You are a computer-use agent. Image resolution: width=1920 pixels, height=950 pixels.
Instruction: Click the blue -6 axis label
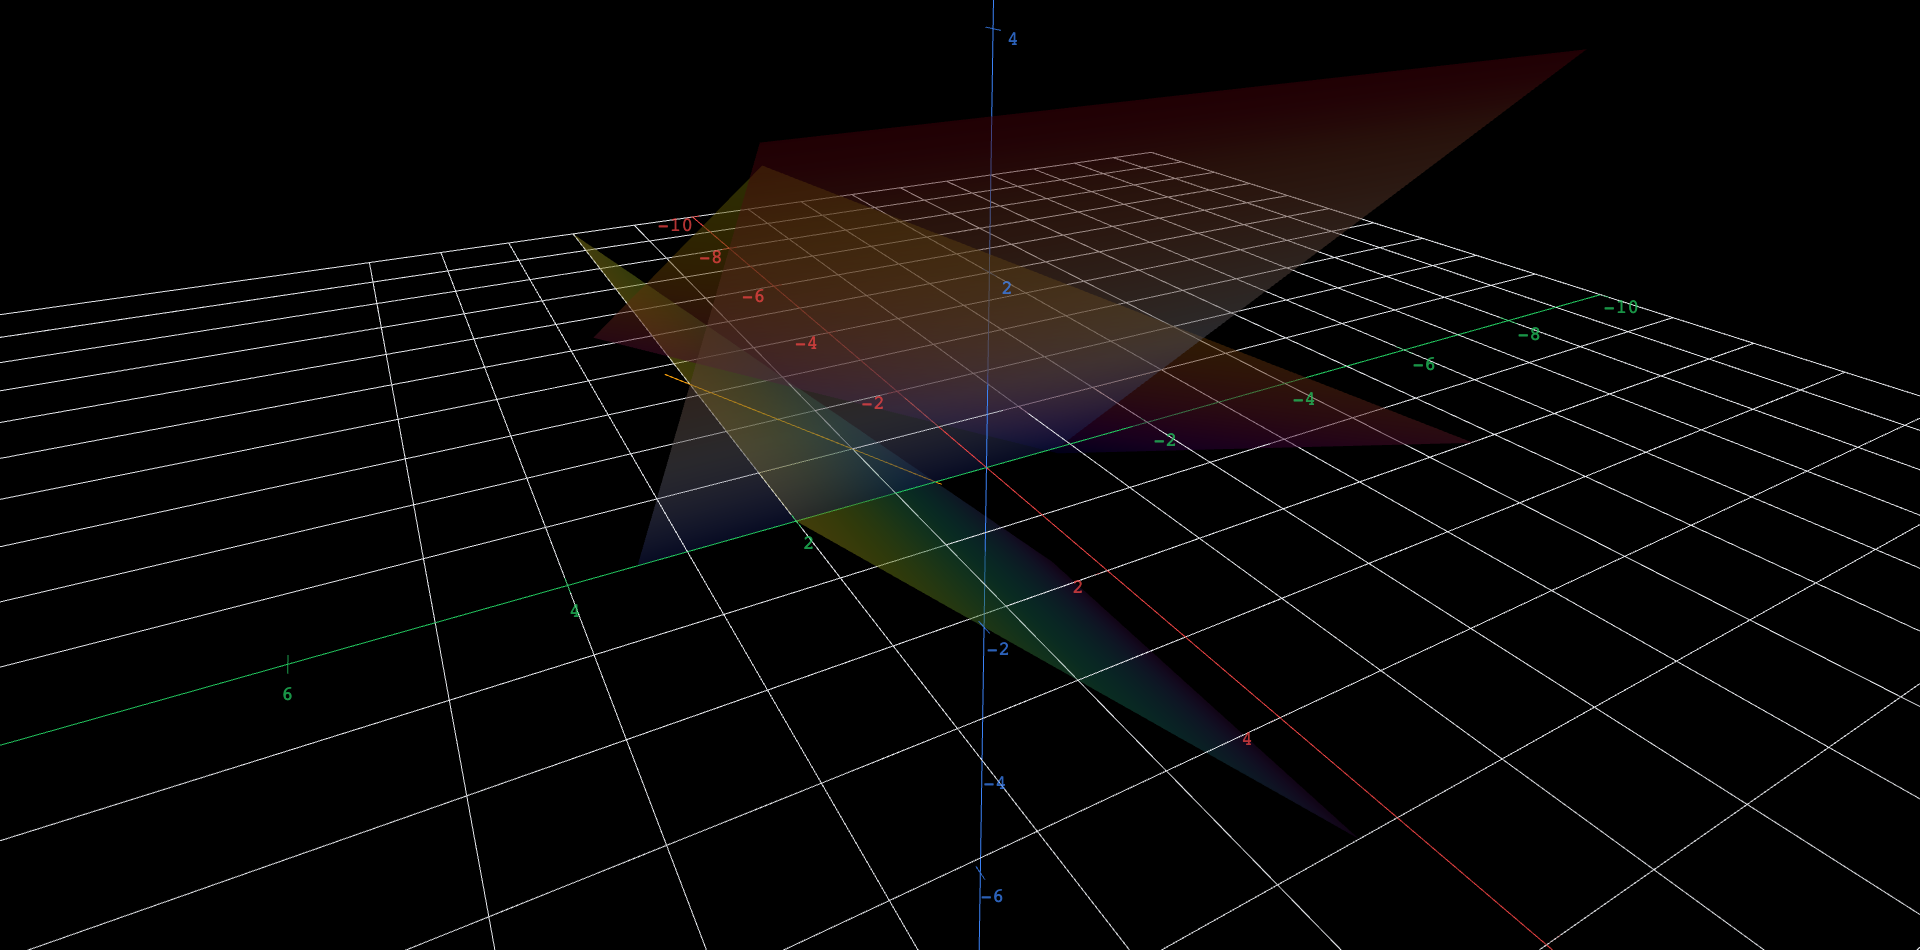coord(992,897)
